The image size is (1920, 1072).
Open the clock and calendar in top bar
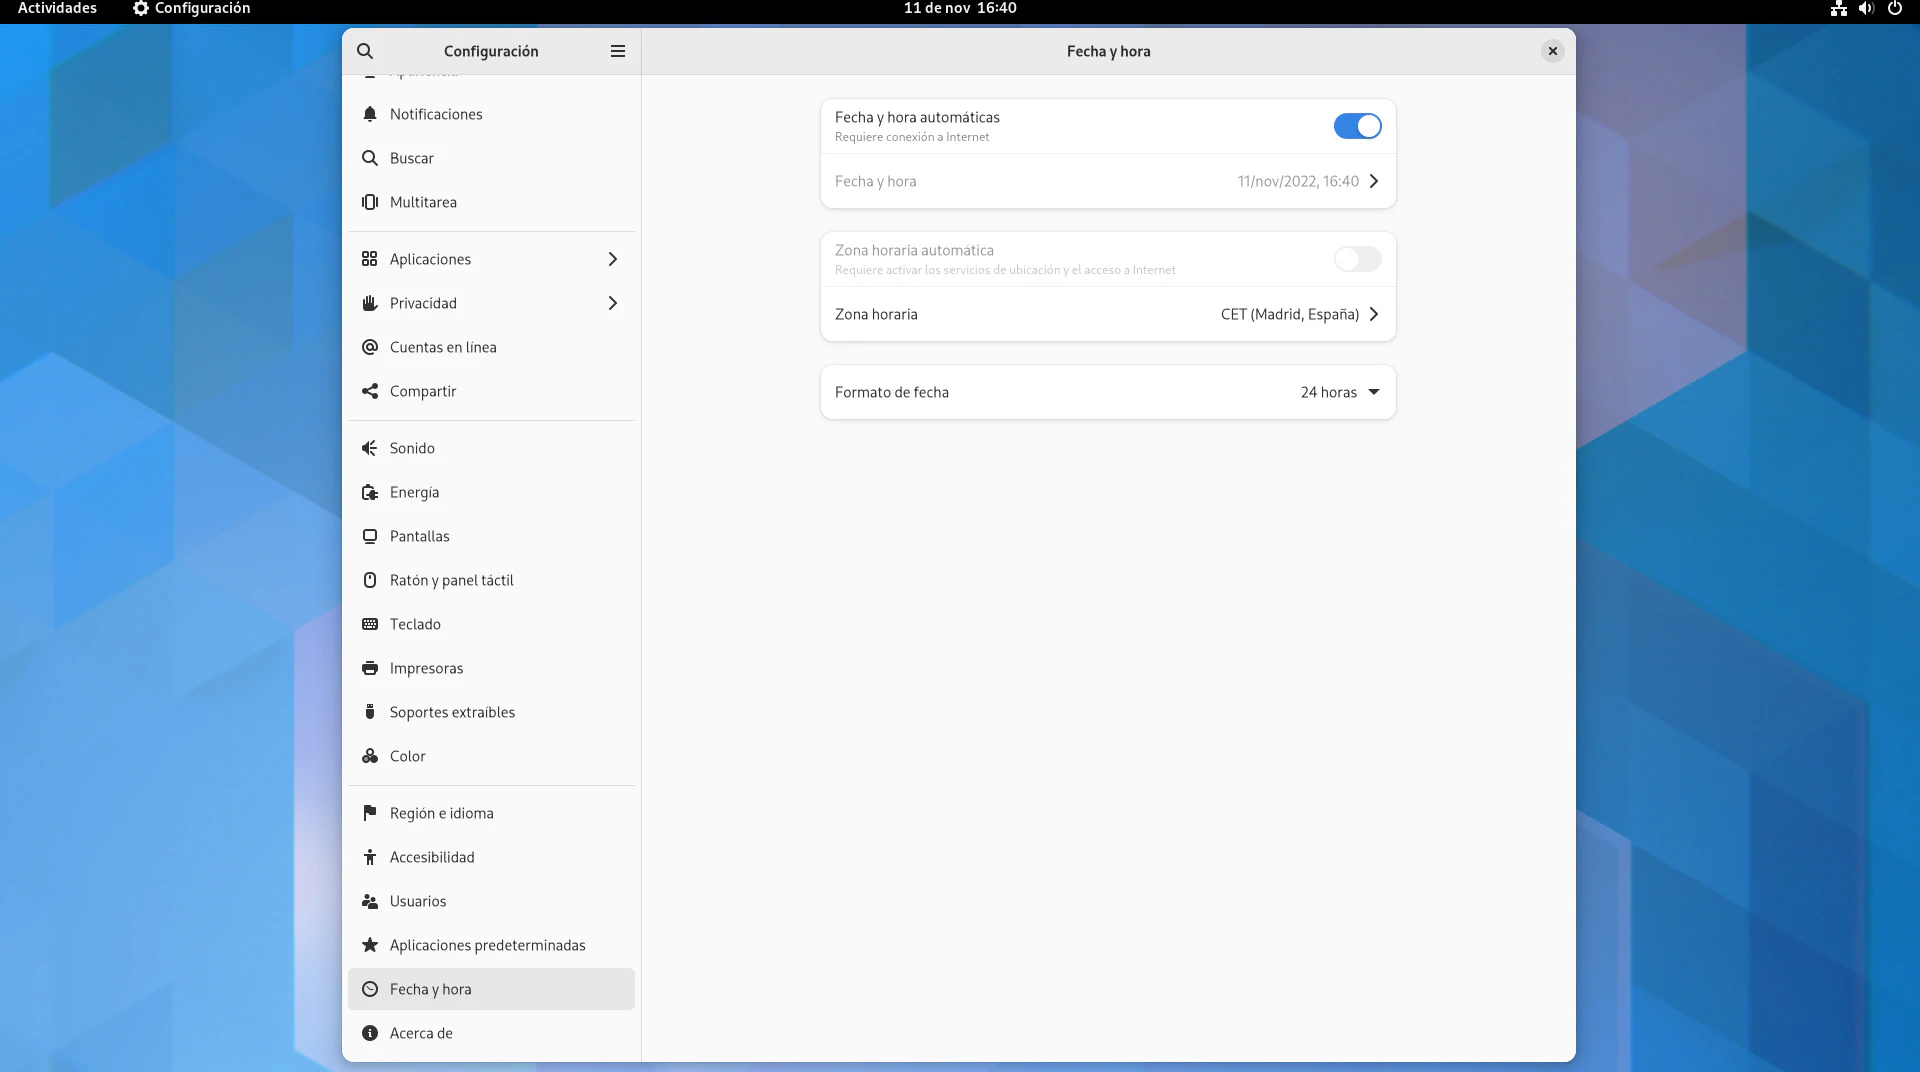point(959,8)
